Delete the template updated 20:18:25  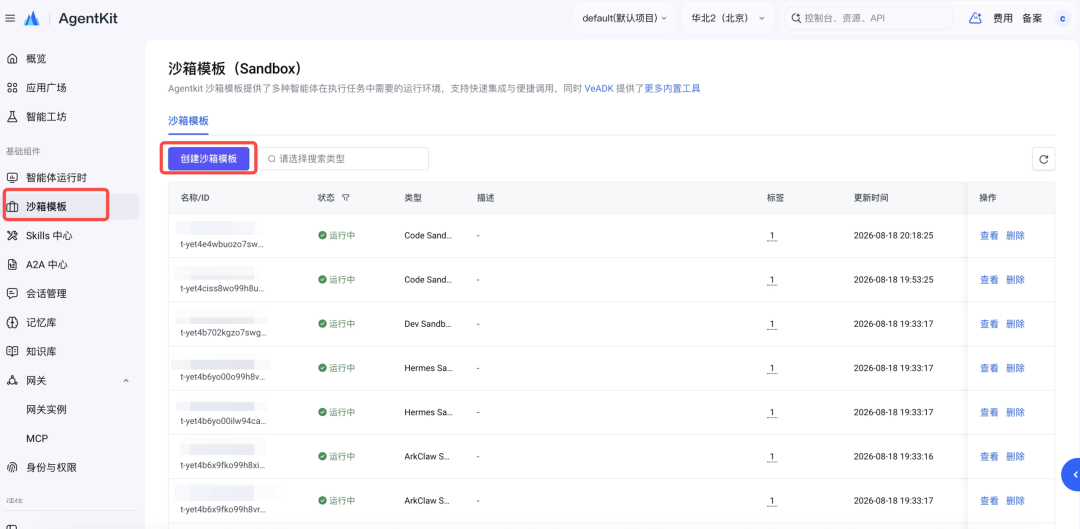point(1015,236)
